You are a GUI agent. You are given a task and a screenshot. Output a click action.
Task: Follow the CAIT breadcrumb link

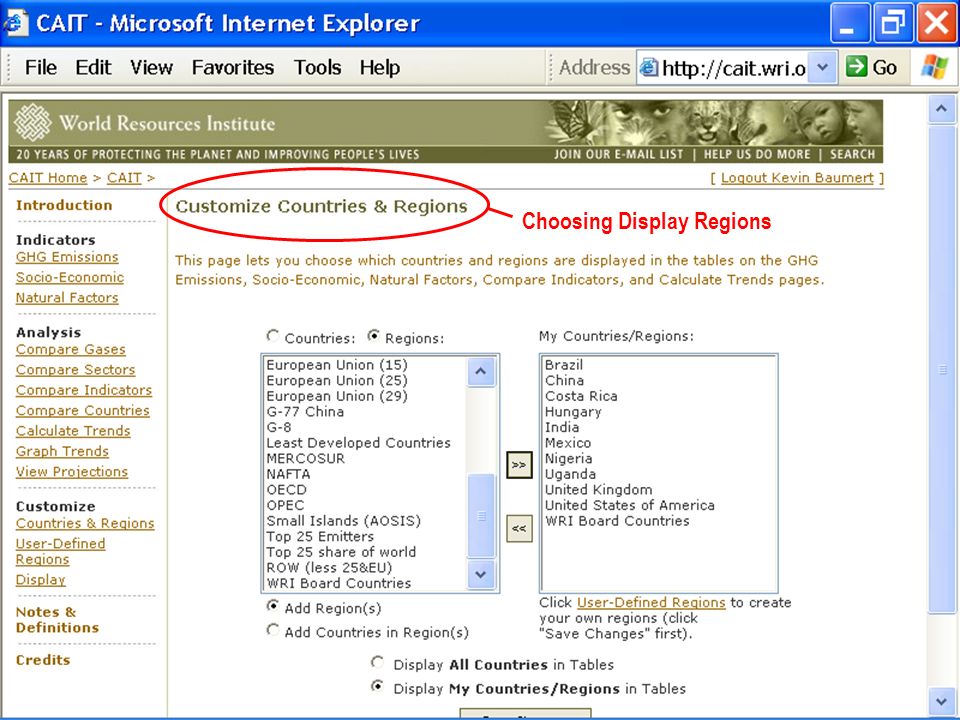pyautogui.click(x=124, y=178)
